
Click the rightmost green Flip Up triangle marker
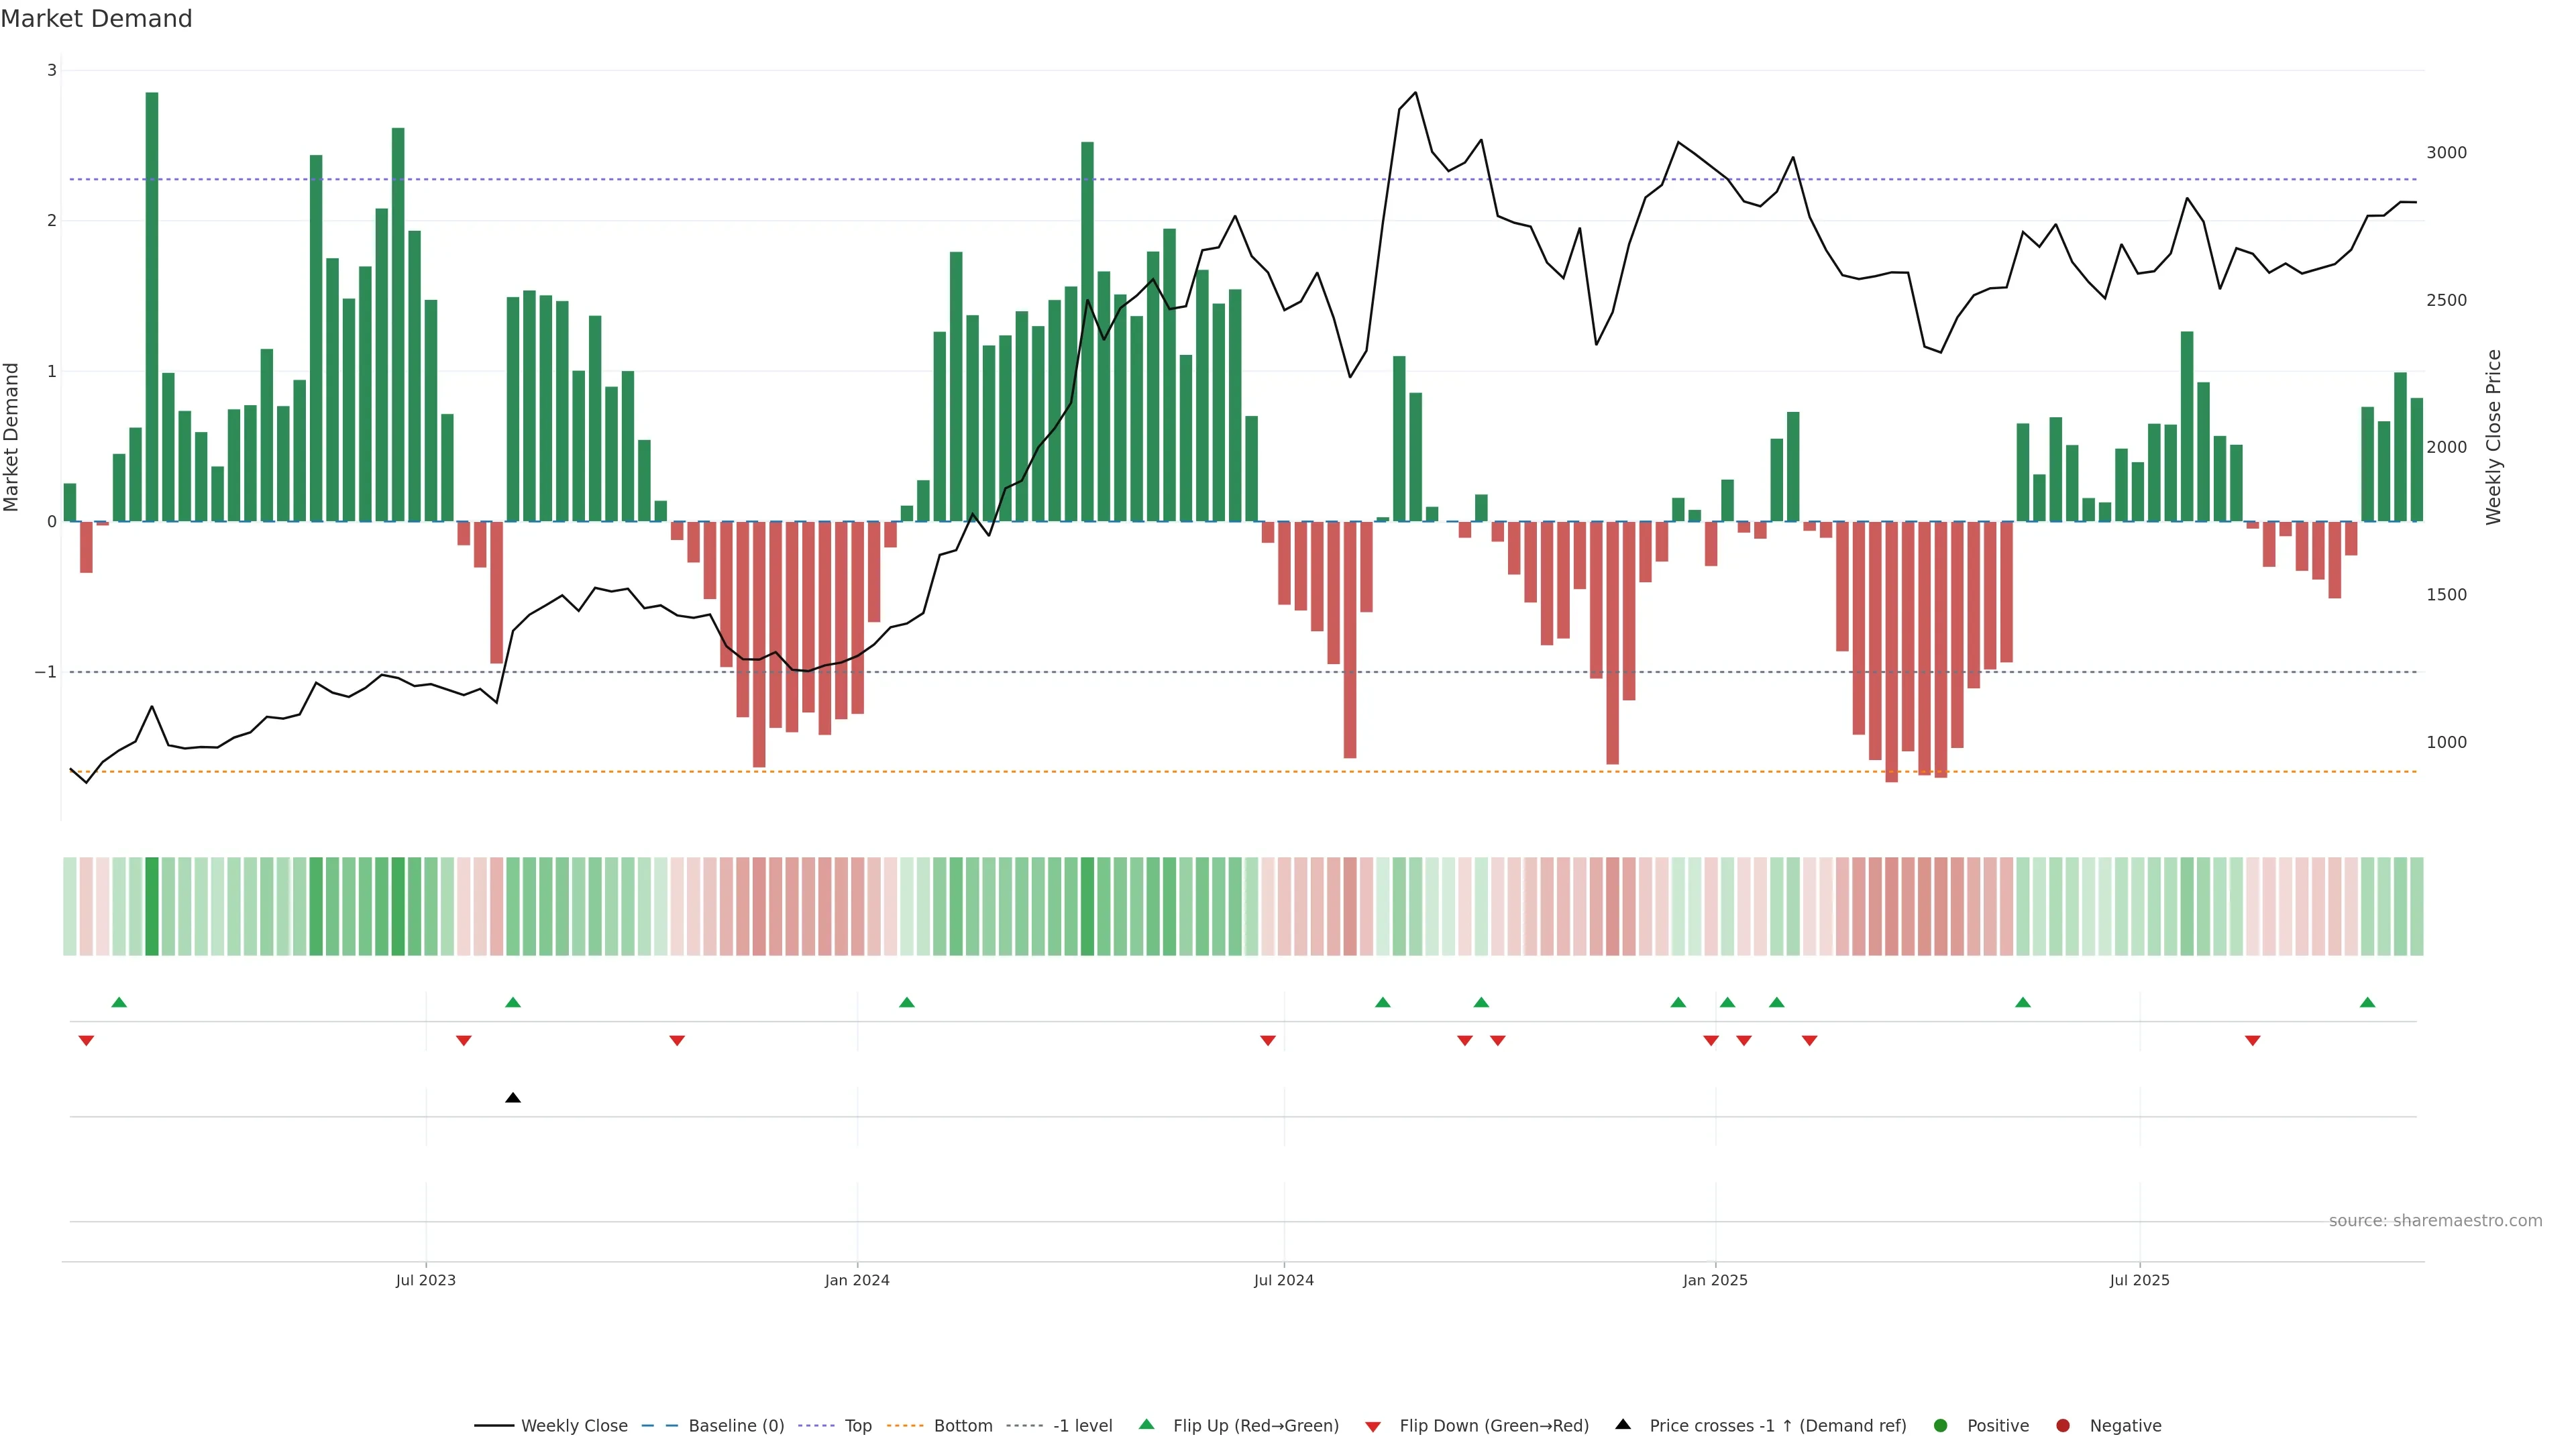coord(2367,1002)
